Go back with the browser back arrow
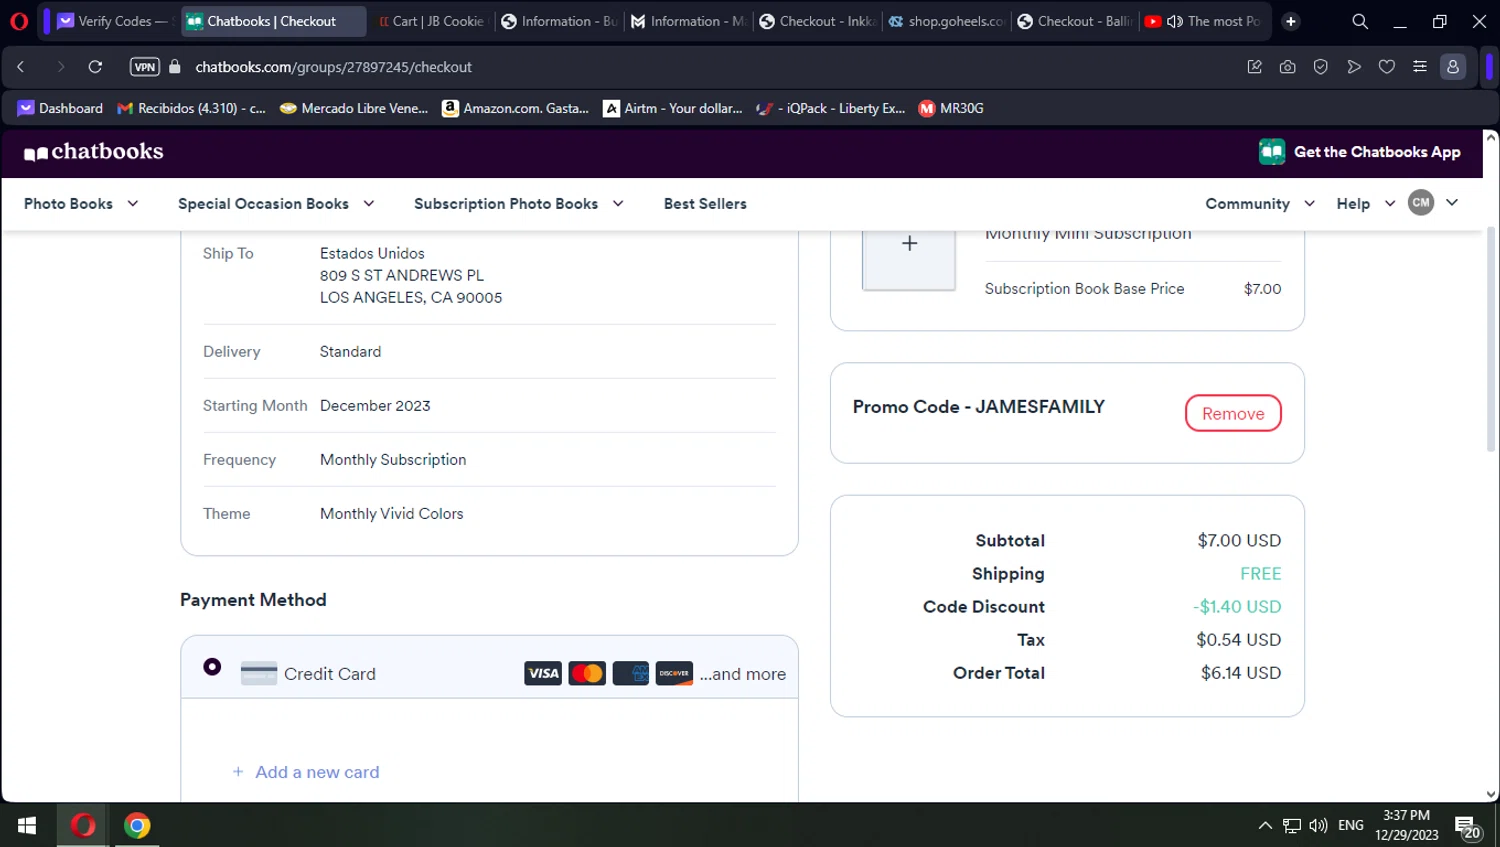 coord(20,67)
